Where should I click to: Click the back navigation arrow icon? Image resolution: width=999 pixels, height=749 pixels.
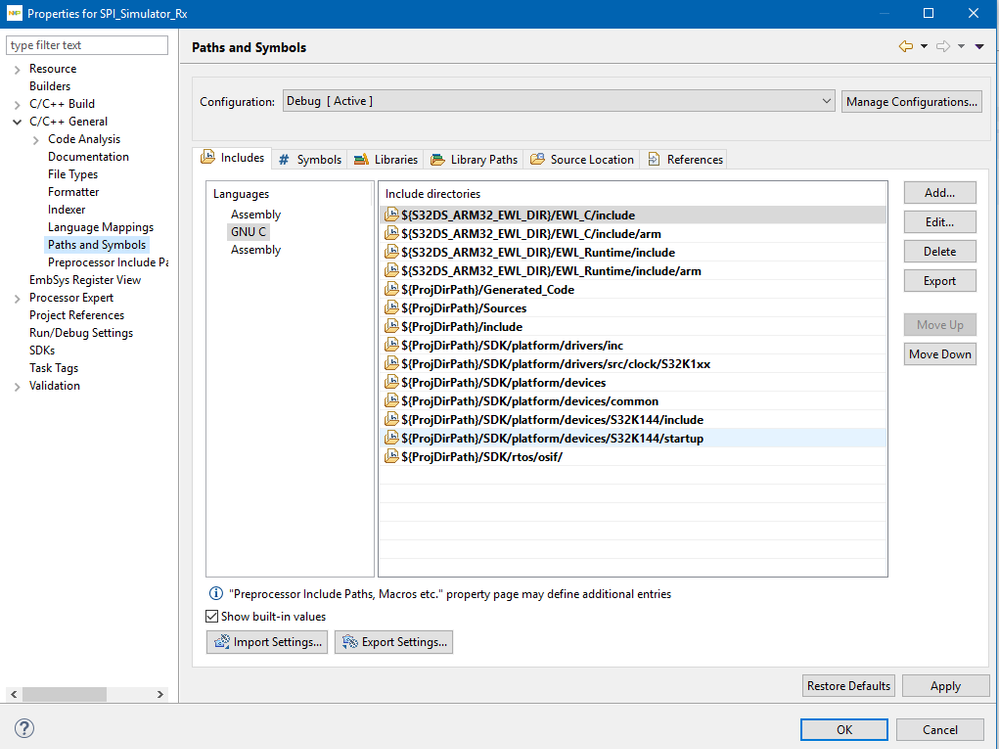(906, 46)
